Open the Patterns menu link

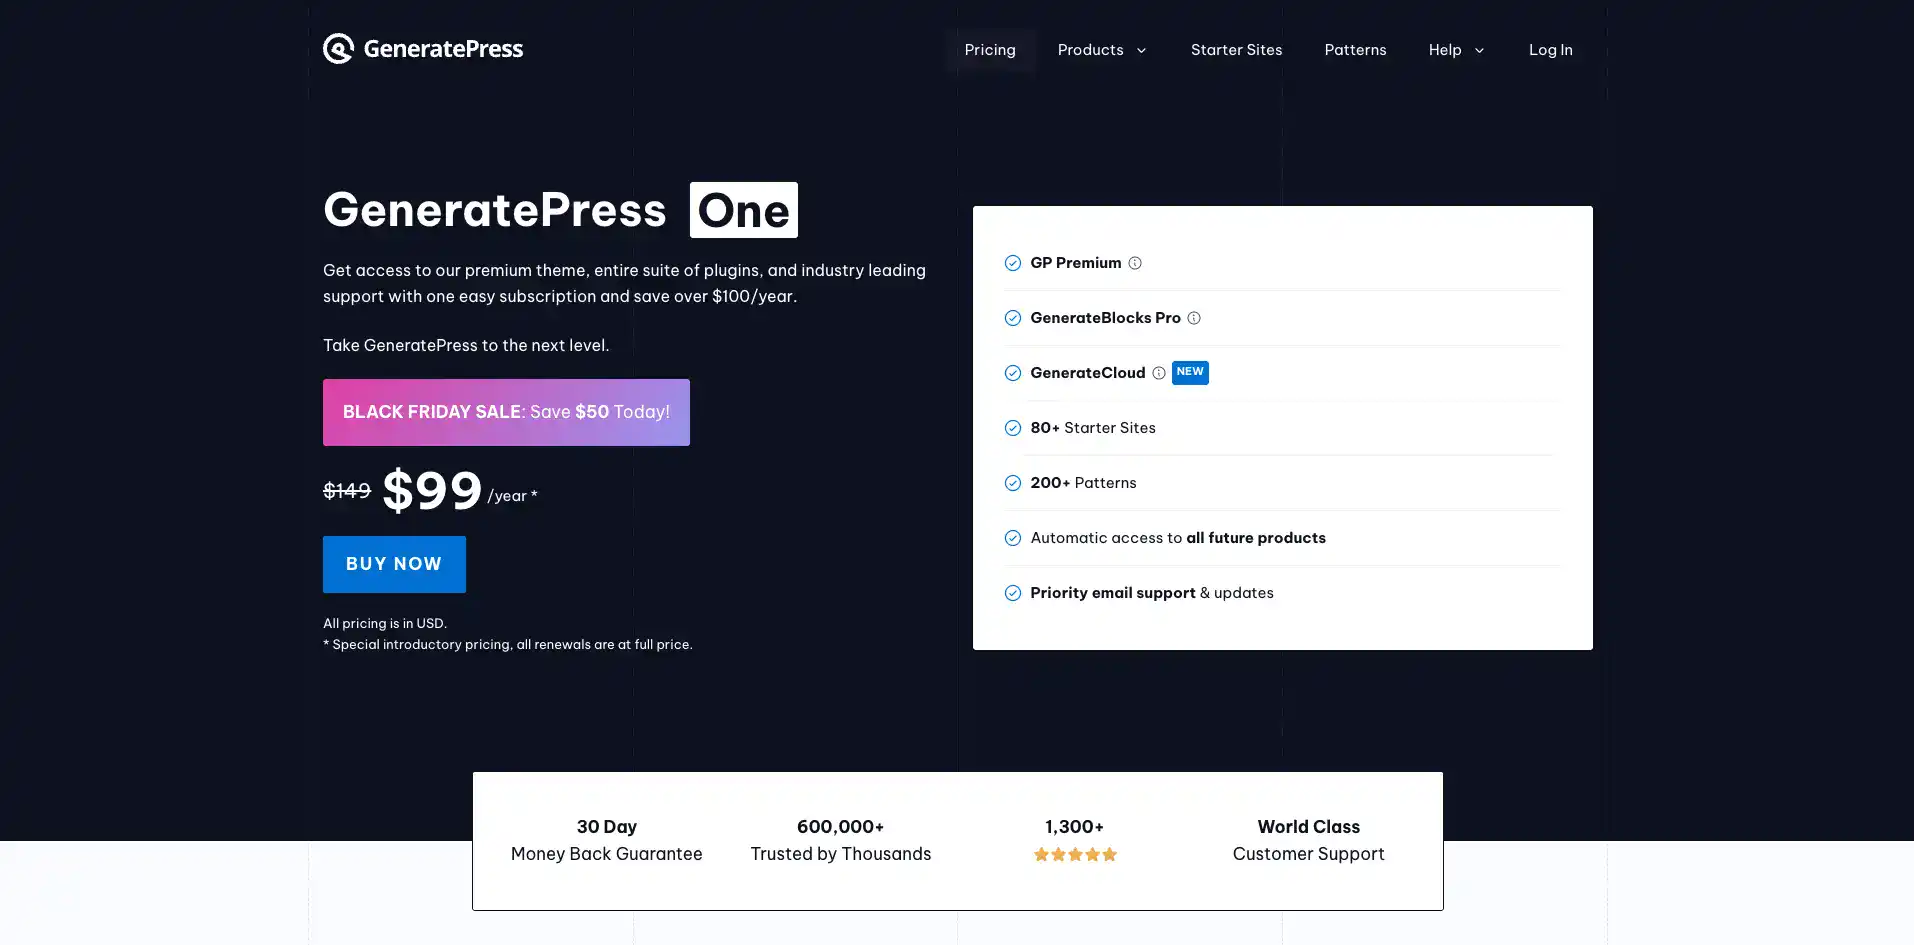[1355, 50]
